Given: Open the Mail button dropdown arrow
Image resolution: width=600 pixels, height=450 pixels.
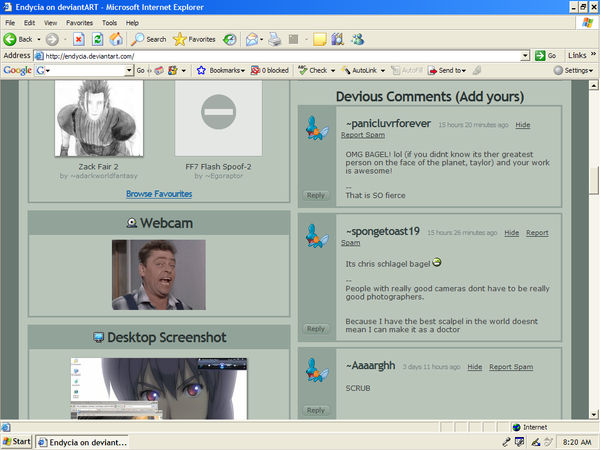Looking at the screenshot, I should tap(262, 39).
